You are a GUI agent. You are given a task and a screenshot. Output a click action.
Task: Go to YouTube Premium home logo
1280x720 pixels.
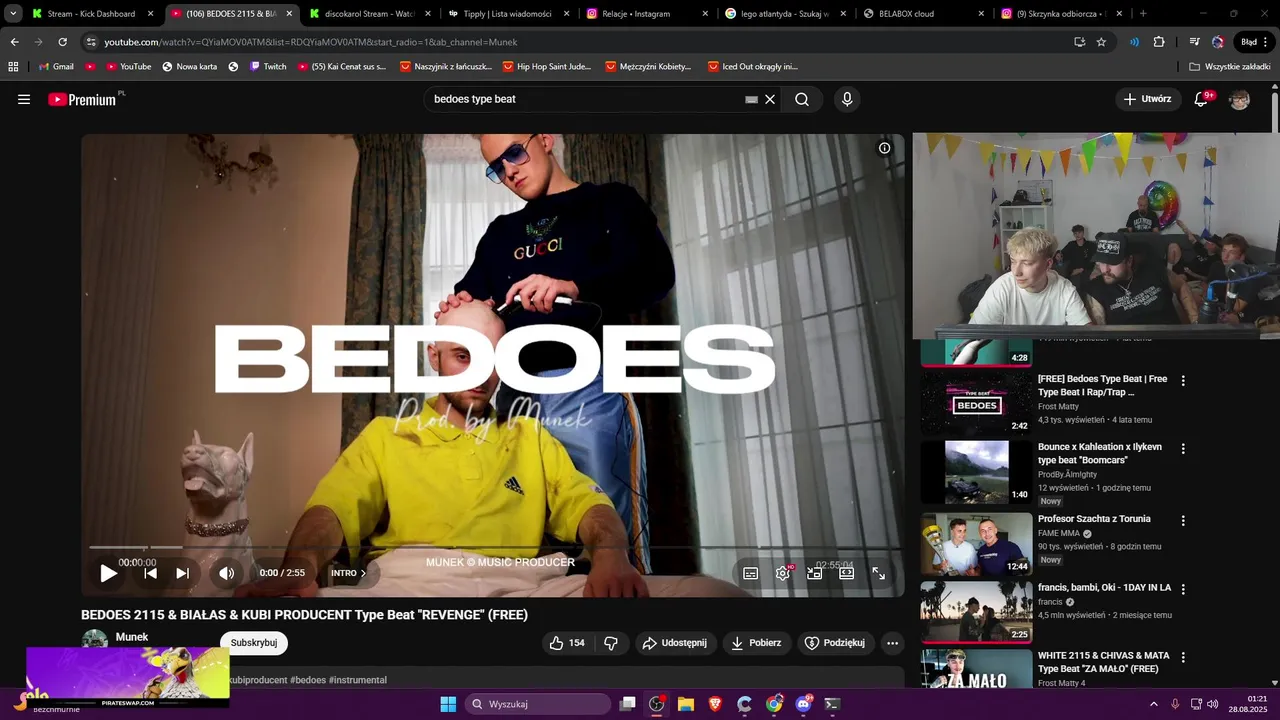(x=82, y=99)
